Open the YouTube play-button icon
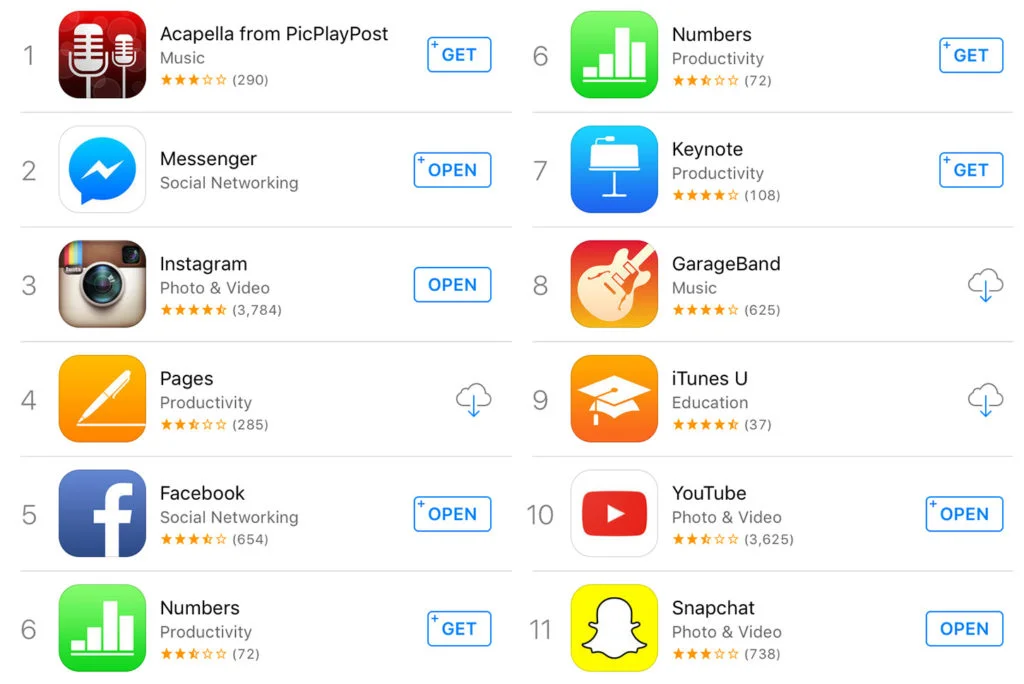The width and height of the screenshot is (1024, 684). [x=613, y=514]
